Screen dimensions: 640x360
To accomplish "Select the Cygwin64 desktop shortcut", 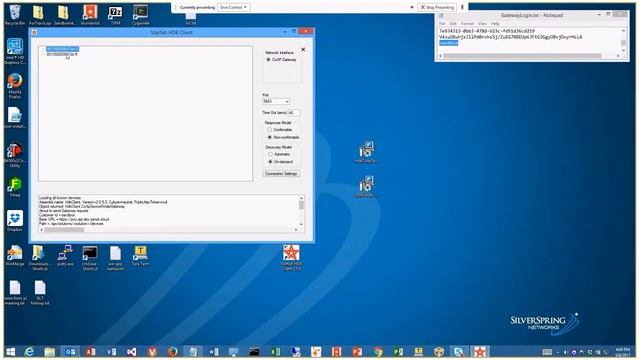I will point(141,15).
